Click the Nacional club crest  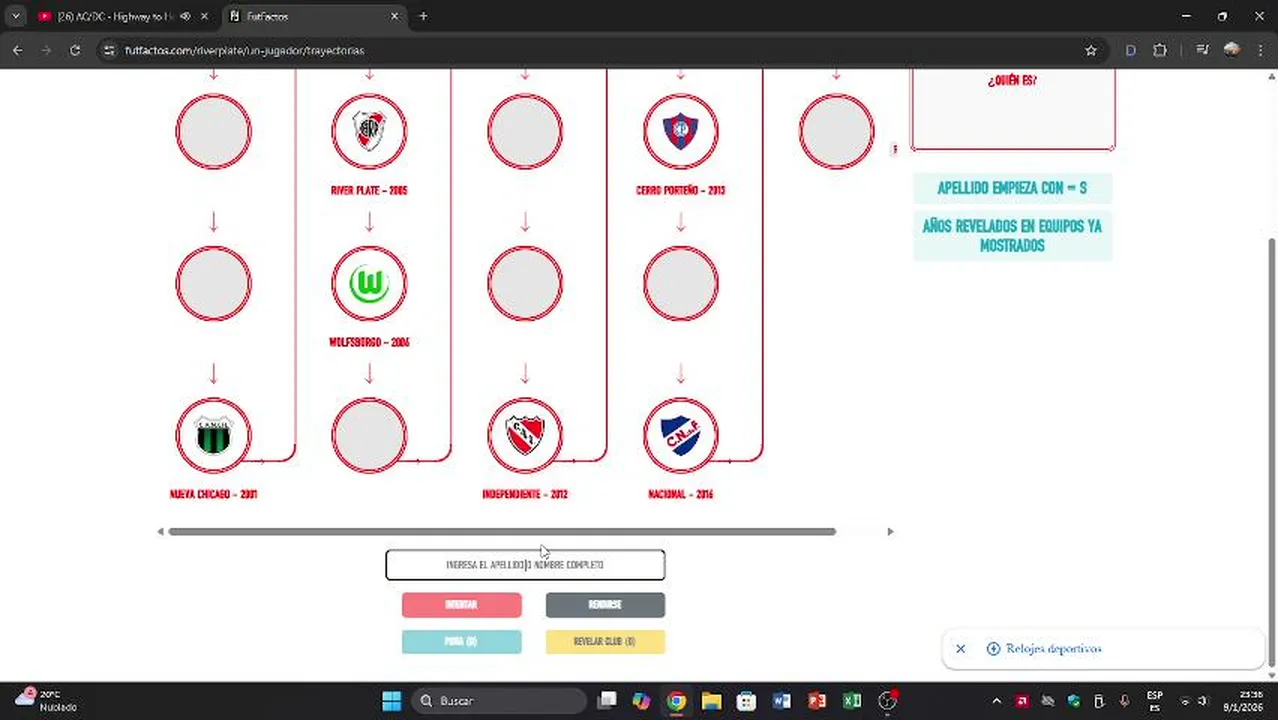(681, 436)
